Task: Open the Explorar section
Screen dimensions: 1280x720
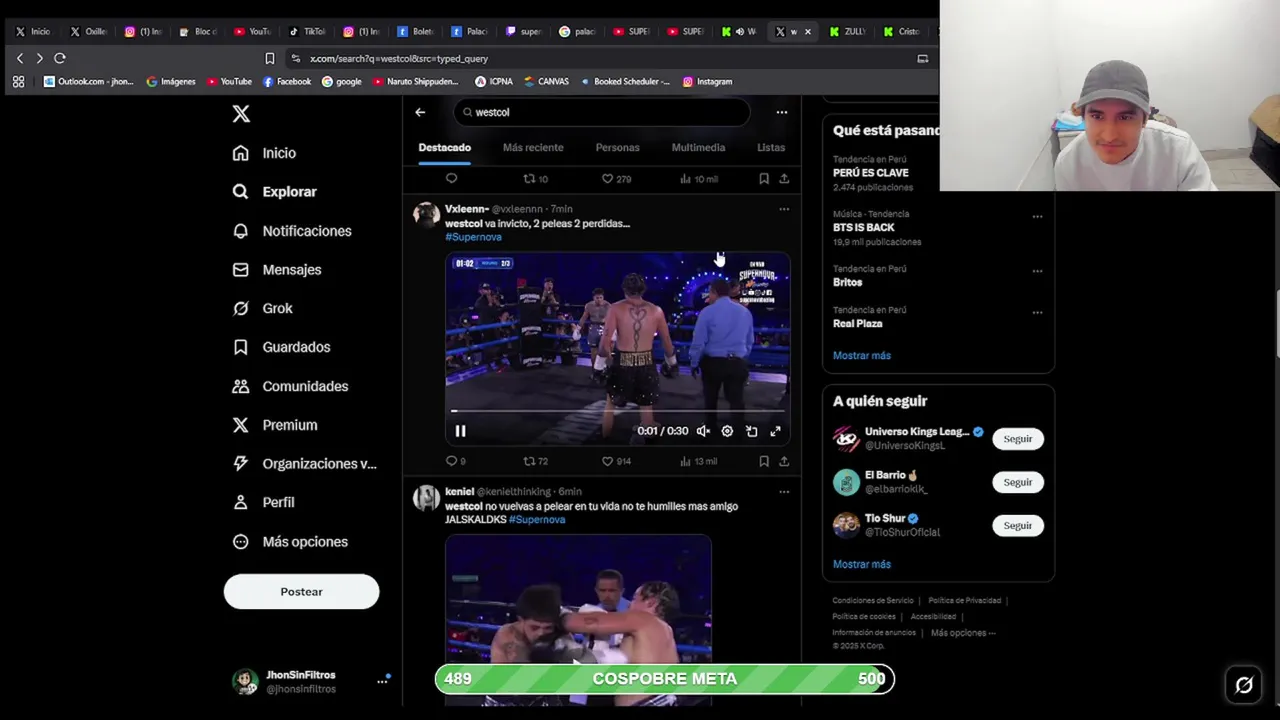Action: pos(274,192)
